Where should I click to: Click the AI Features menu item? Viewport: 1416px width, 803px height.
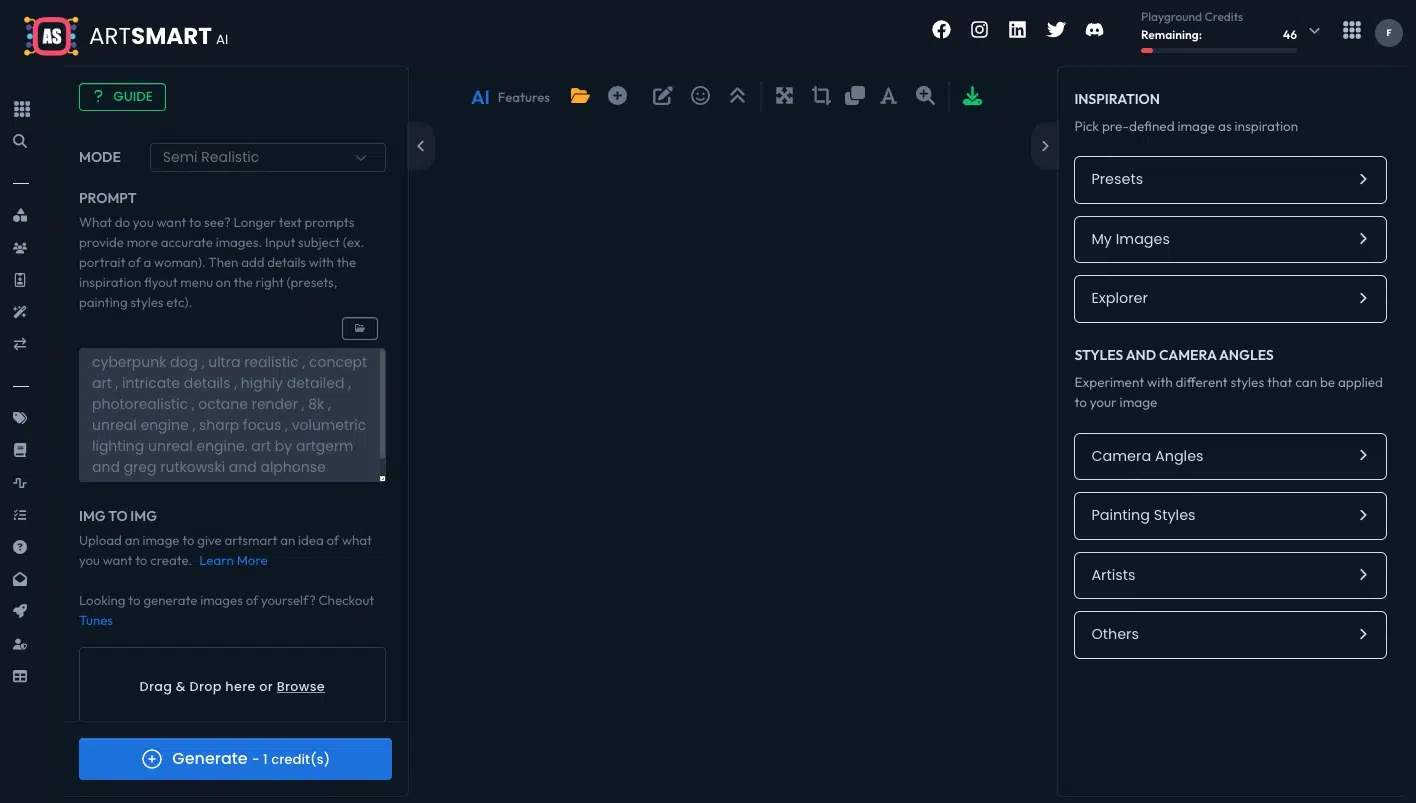(x=510, y=96)
